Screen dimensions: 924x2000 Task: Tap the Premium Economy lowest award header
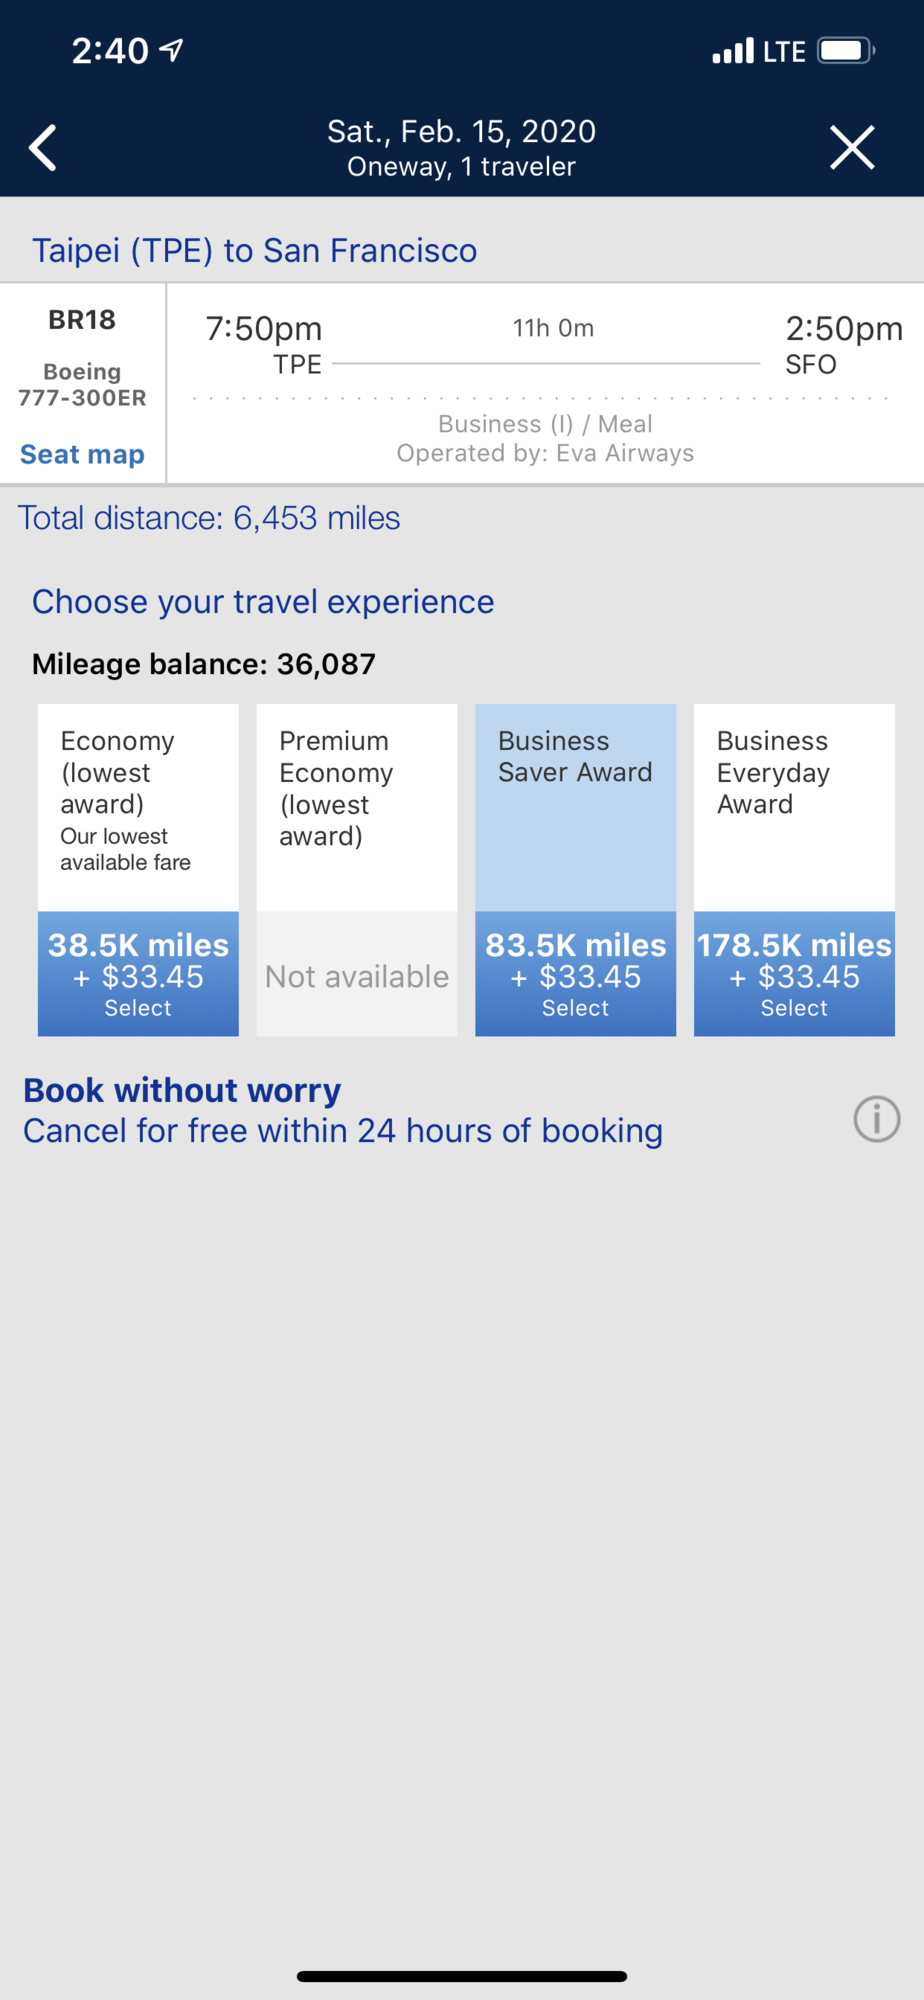pyautogui.click(x=357, y=808)
